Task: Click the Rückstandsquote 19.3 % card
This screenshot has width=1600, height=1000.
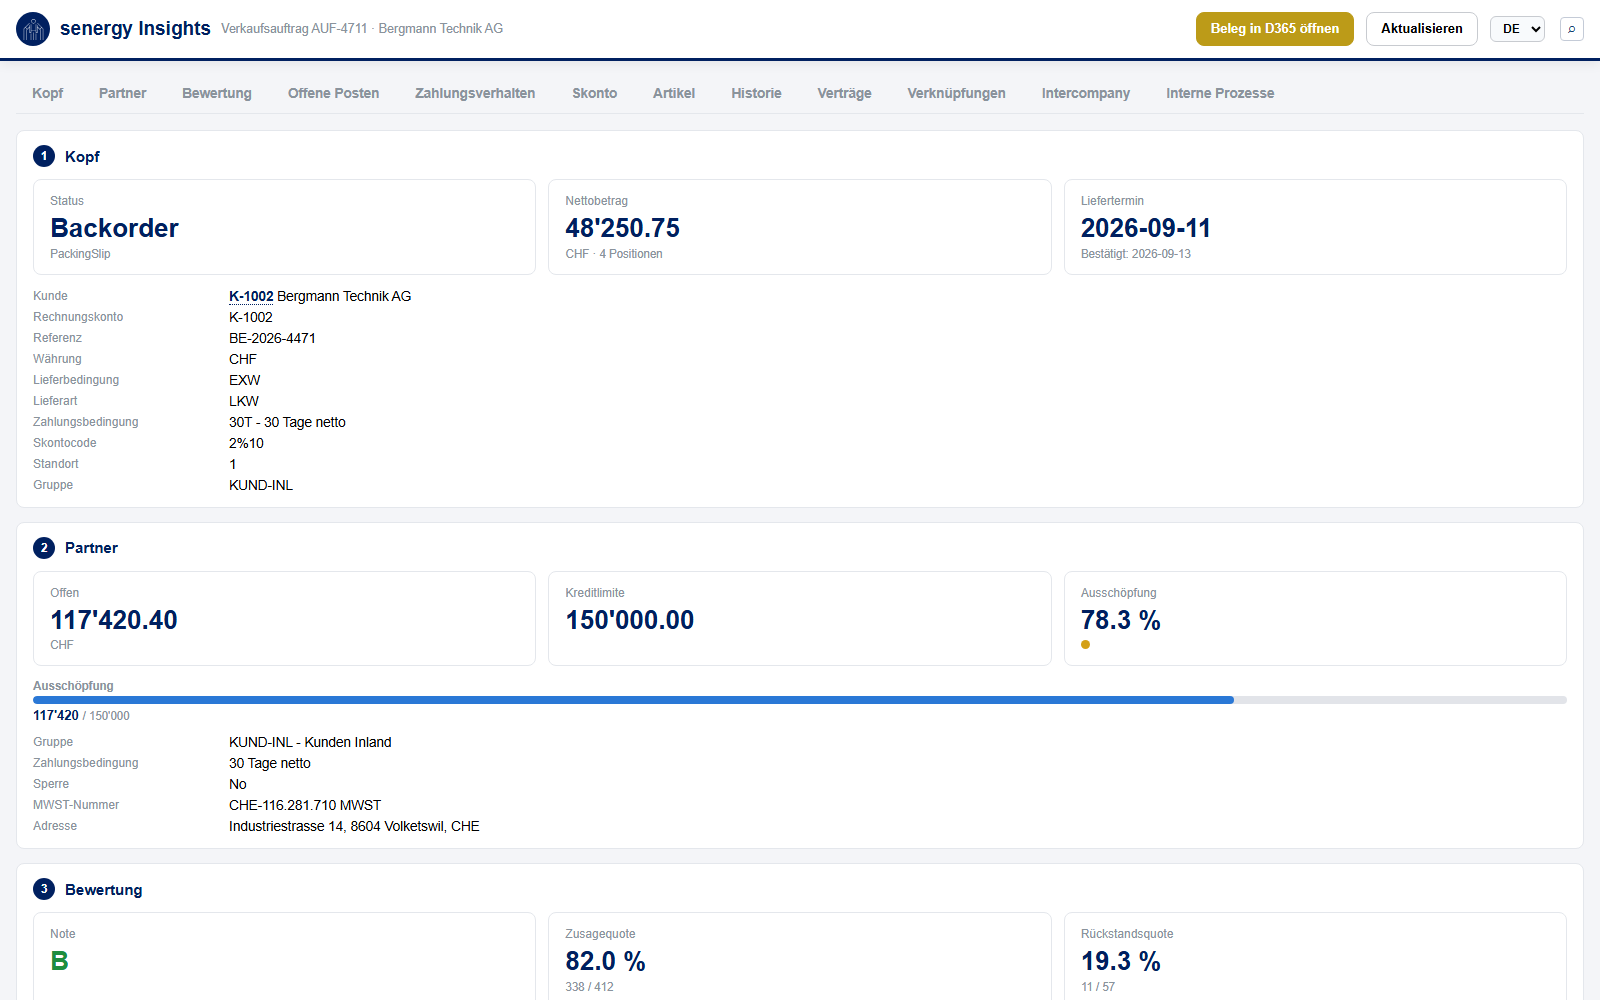Action: coord(1315,956)
